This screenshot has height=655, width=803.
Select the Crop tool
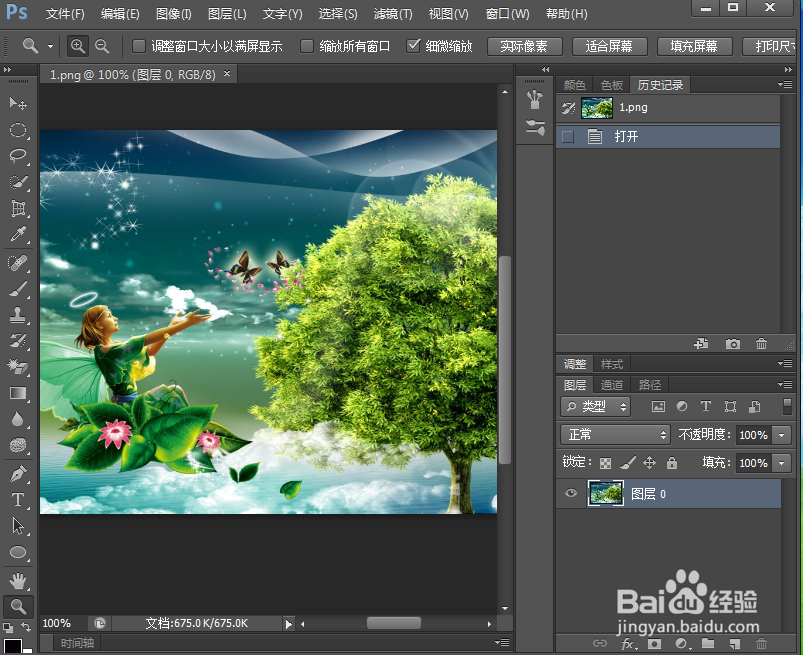18,208
